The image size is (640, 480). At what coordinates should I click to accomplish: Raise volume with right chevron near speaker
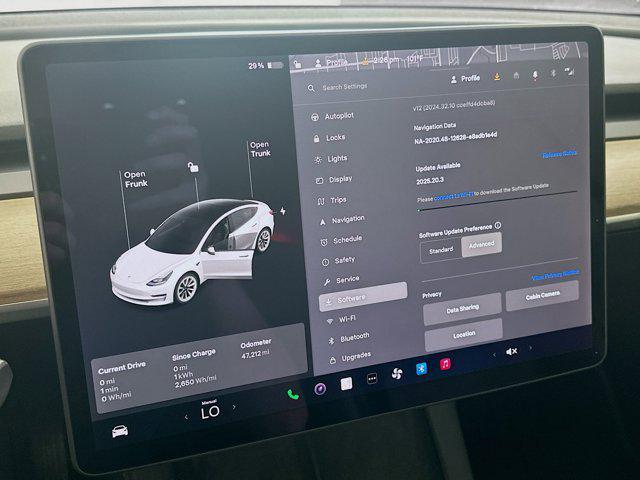pyautogui.click(x=530, y=348)
